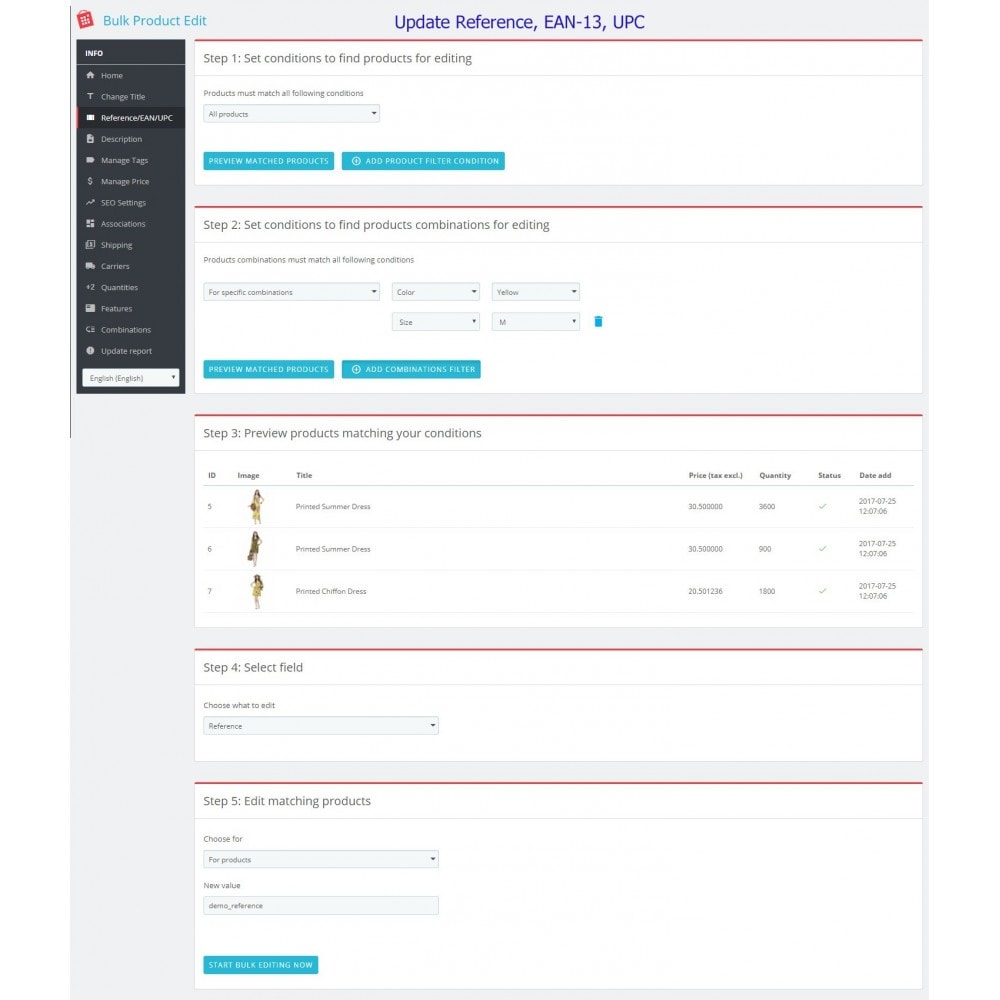Click the SEO Settings chart icon

point(91,203)
